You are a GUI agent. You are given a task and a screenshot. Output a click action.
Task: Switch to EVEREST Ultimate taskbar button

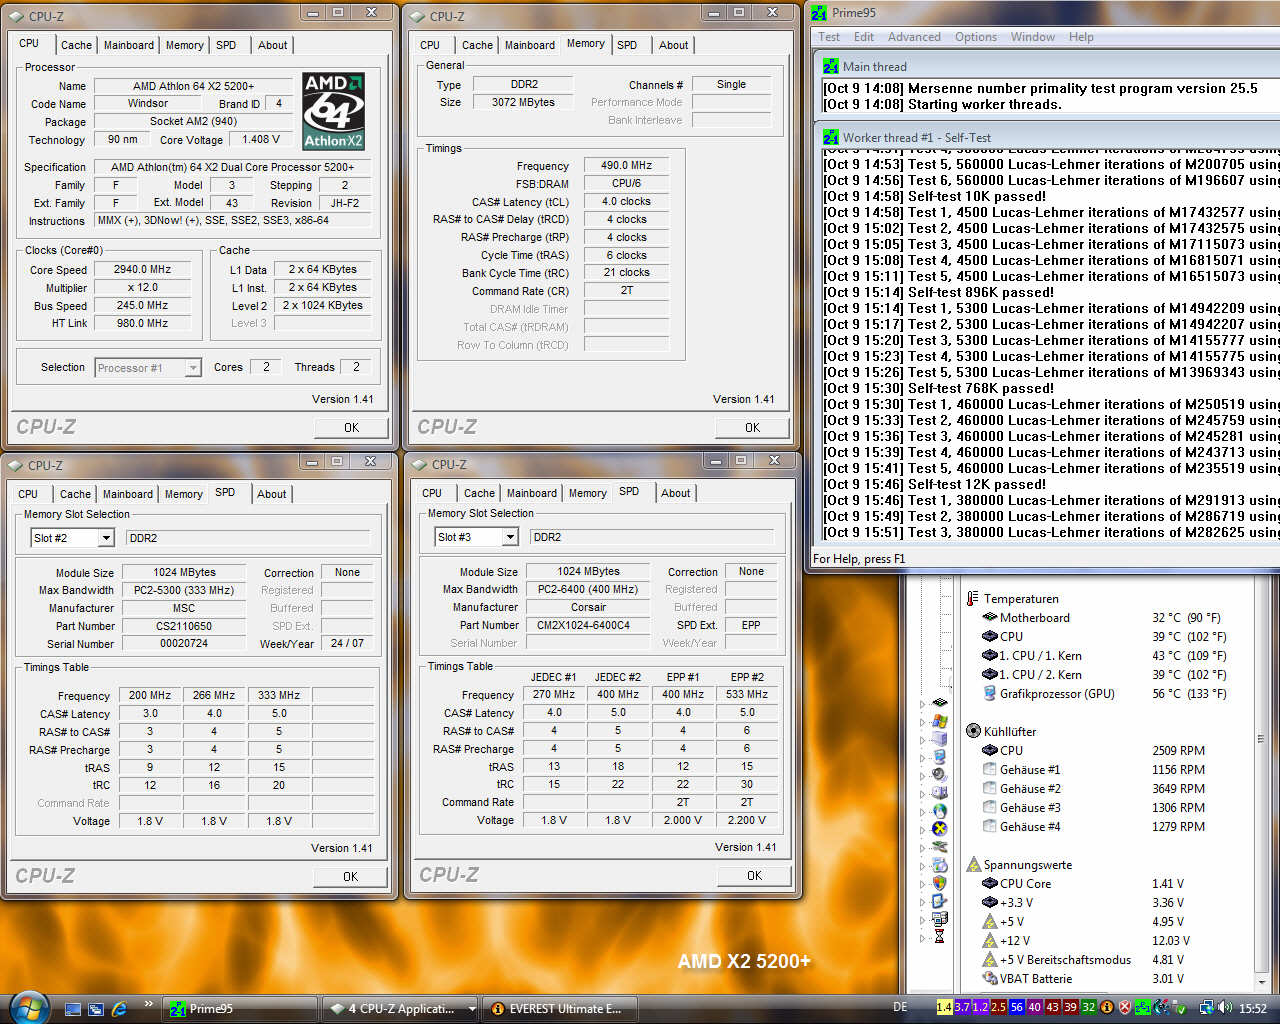(560, 1008)
